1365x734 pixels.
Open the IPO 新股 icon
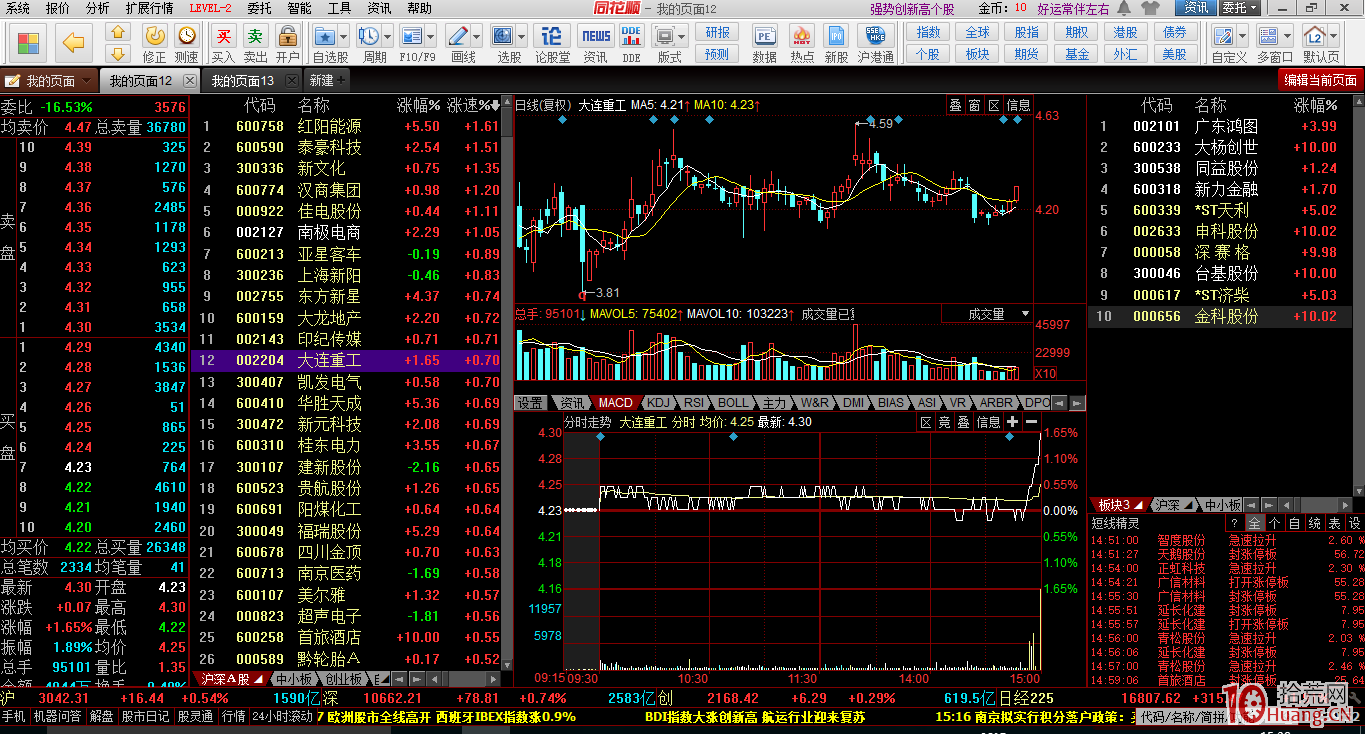[x=836, y=37]
